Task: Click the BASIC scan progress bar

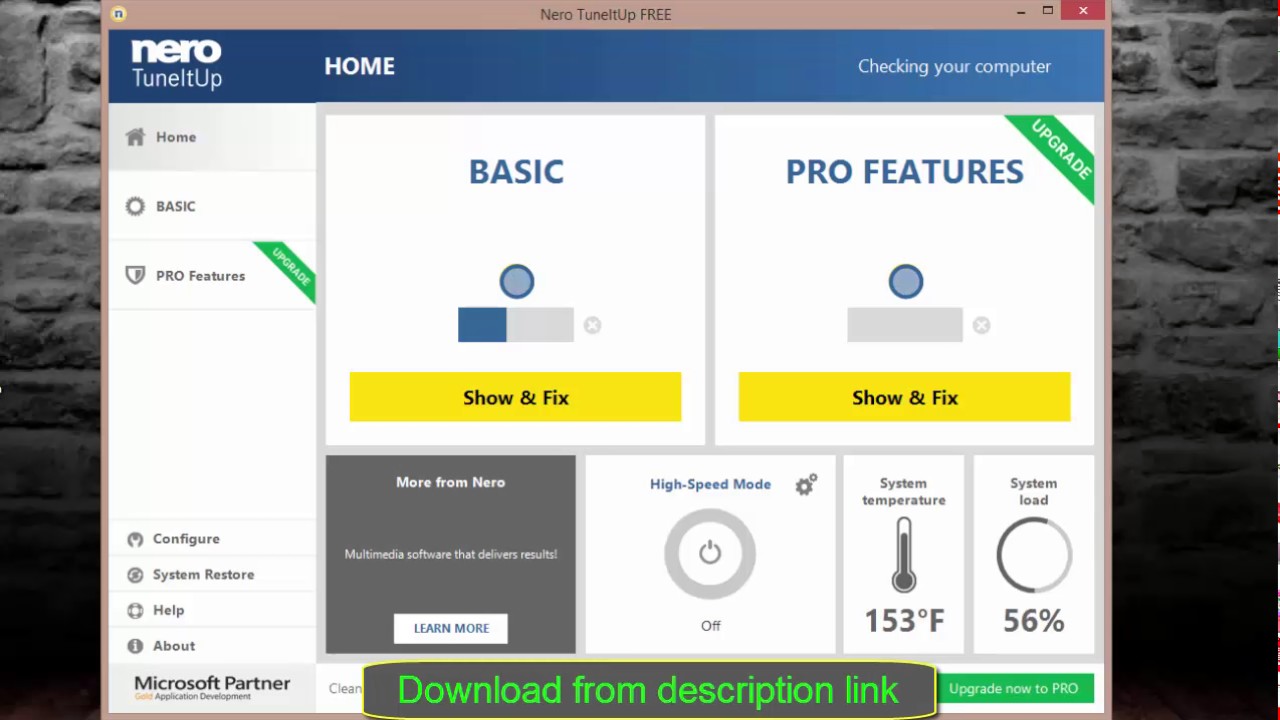Action: pyautogui.click(x=516, y=325)
